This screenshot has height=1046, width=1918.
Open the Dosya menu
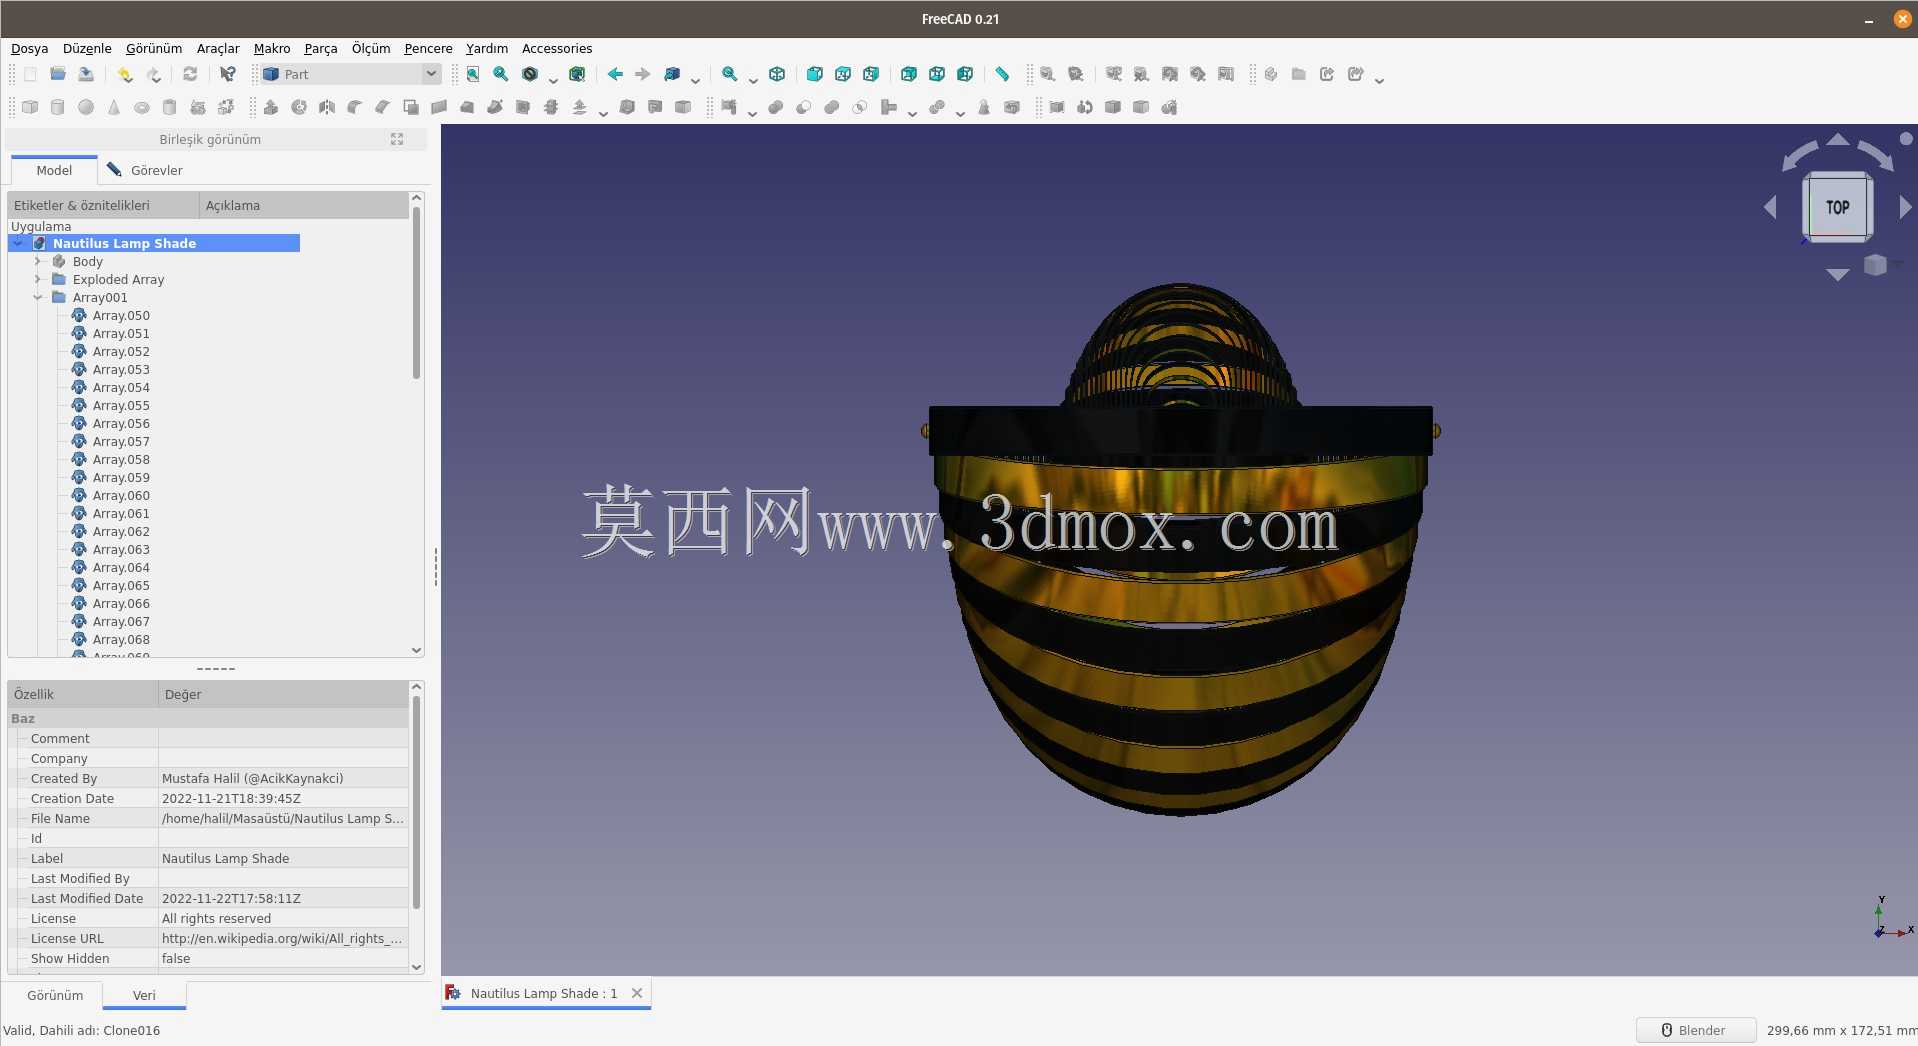(29, 48)
